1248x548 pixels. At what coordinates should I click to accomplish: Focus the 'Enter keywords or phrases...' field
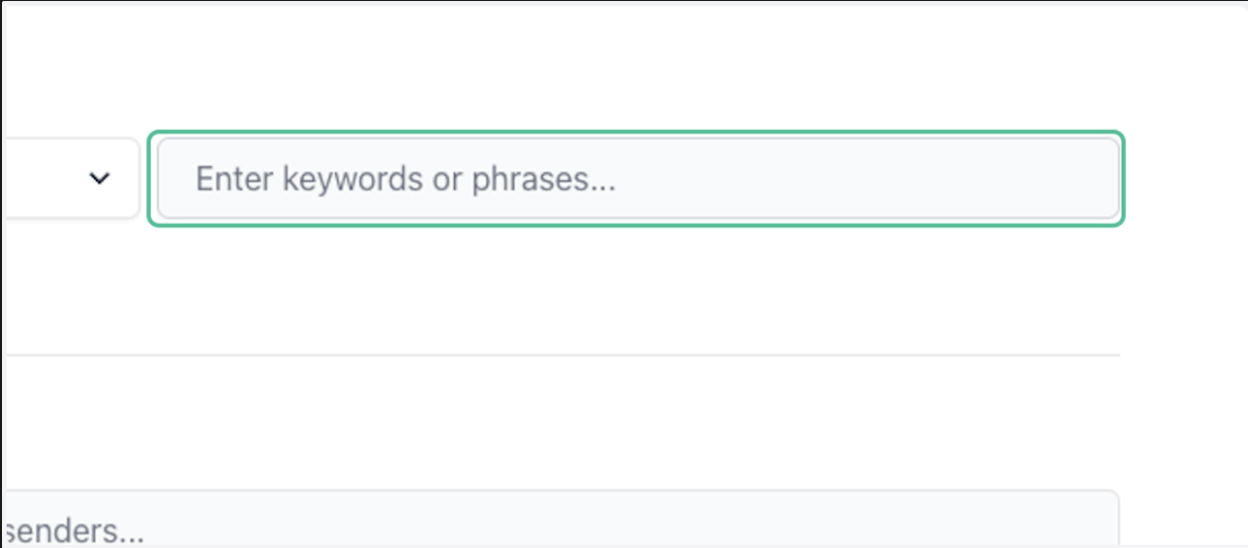coord(637,178)
